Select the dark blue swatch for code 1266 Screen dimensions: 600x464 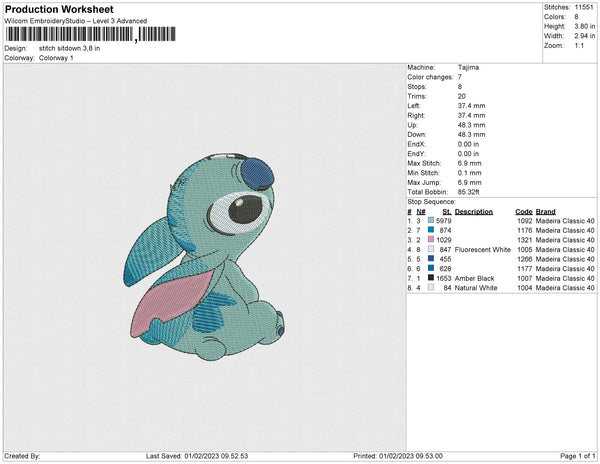pyautogui.click(x=431, y=259)
